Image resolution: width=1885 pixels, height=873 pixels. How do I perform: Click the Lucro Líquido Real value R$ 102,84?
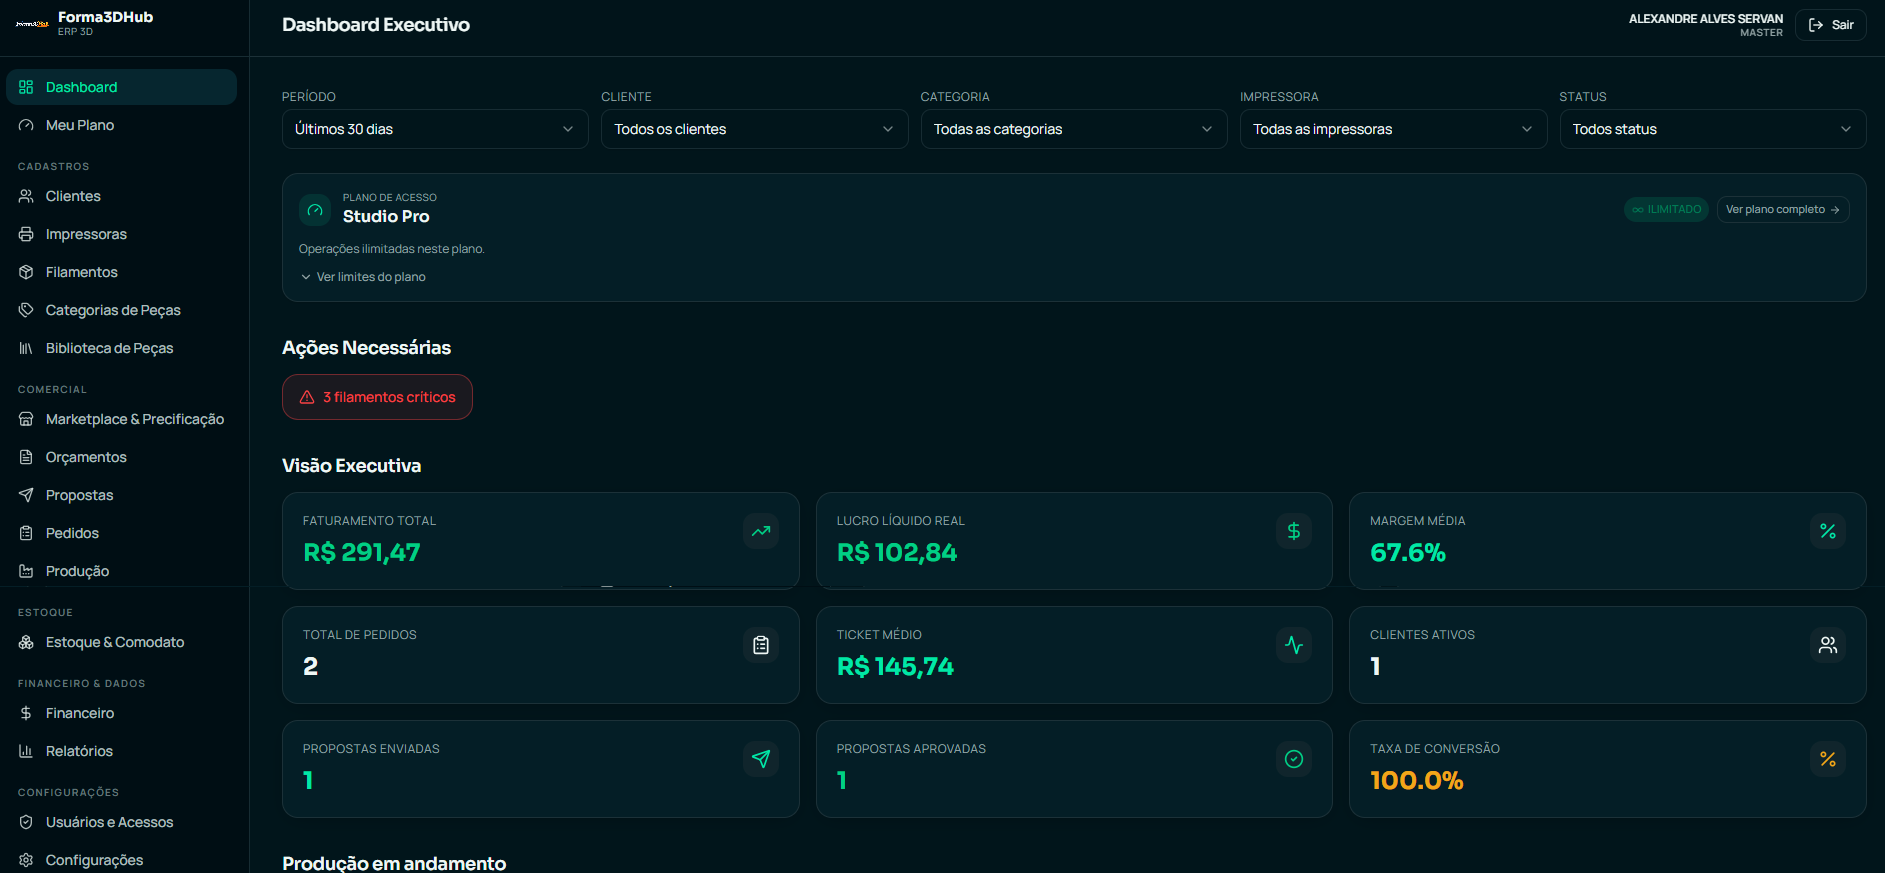pyautogui.click(x=897, y=553)
